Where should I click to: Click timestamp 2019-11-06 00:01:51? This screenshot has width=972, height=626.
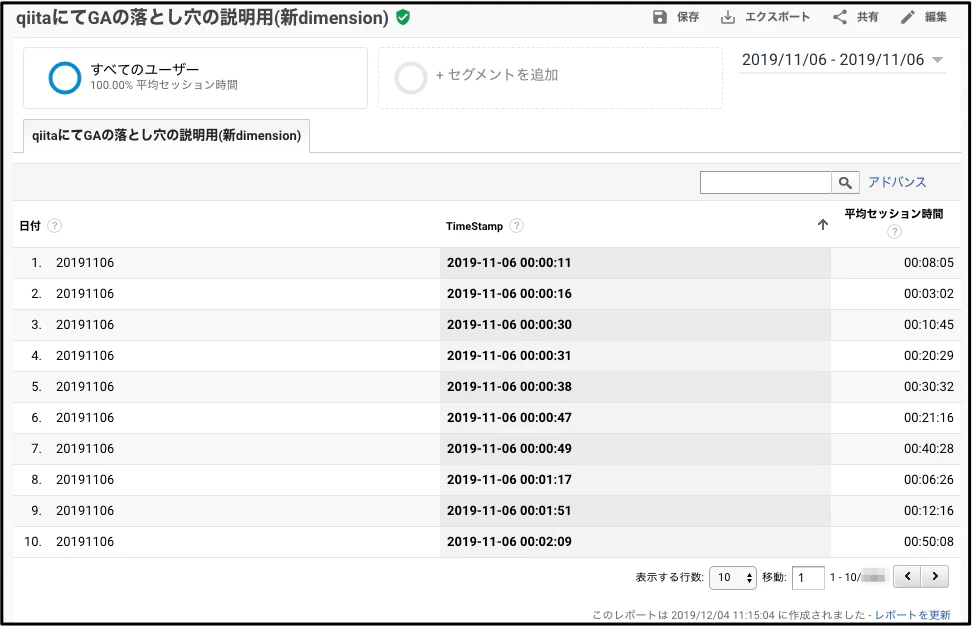click(509, 511)
